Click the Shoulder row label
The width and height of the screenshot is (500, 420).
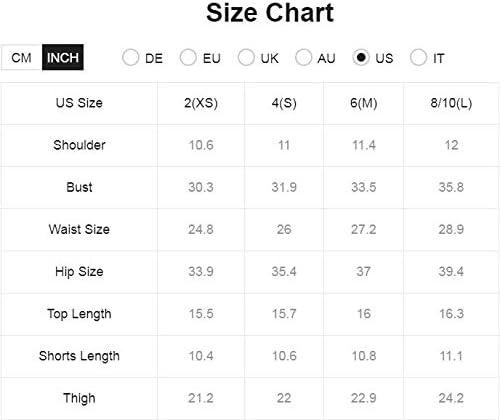(79, 145)
